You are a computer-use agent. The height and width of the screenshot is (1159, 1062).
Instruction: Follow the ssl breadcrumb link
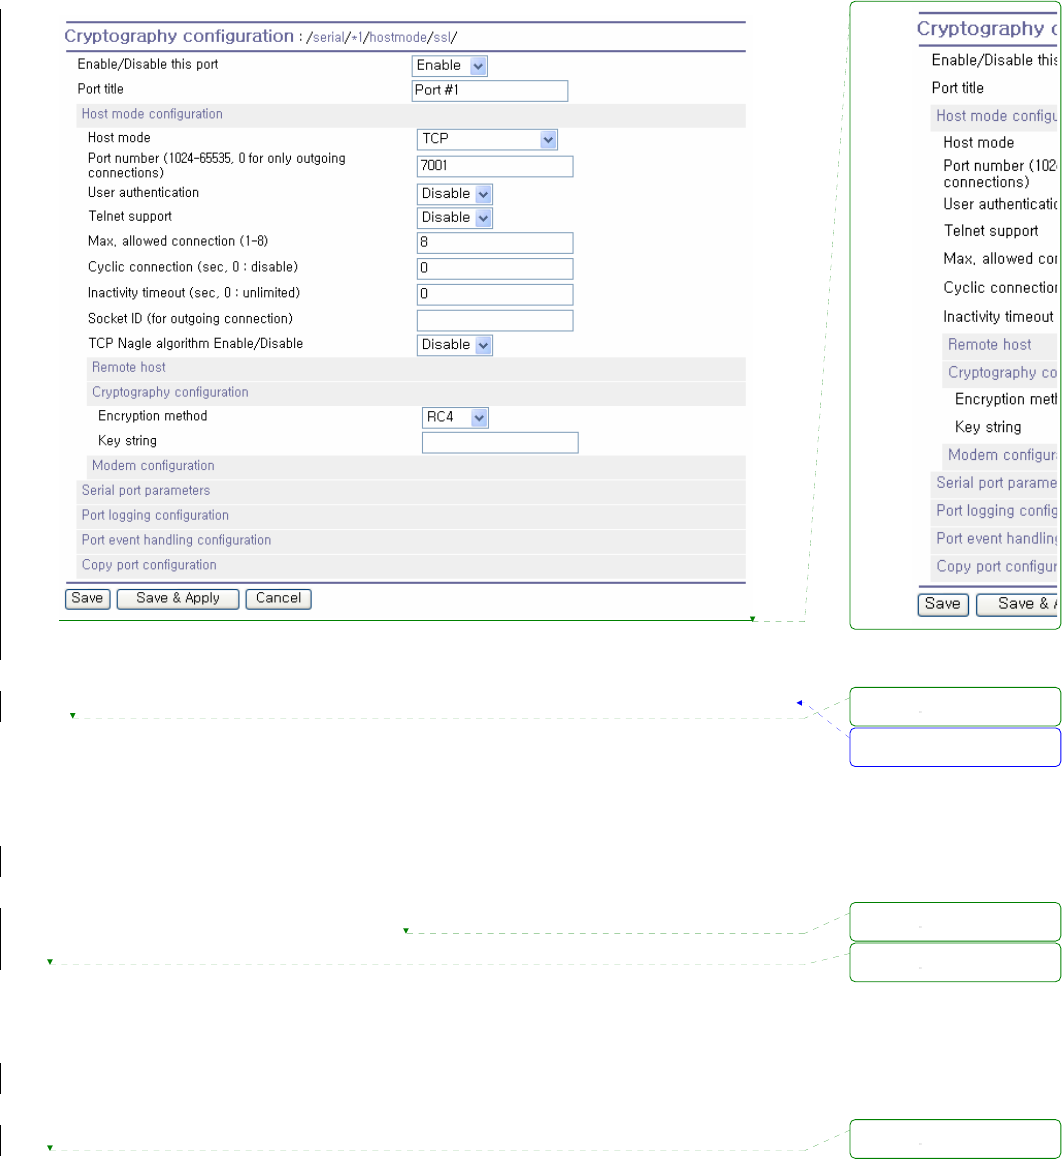tap(442, 38)
